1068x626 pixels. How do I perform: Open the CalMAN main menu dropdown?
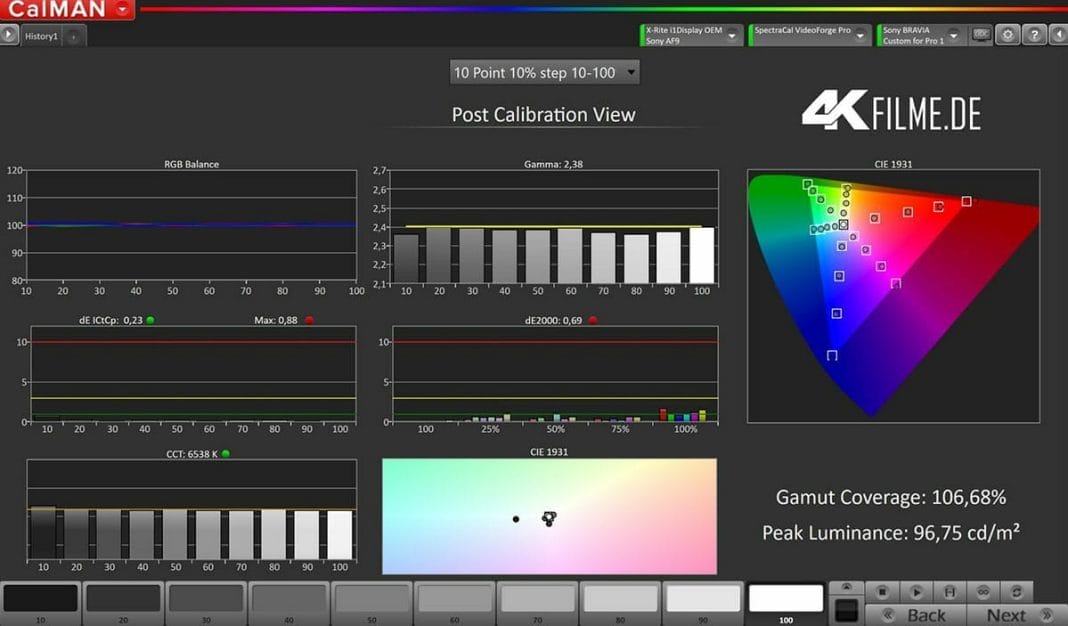pos(123,10)
